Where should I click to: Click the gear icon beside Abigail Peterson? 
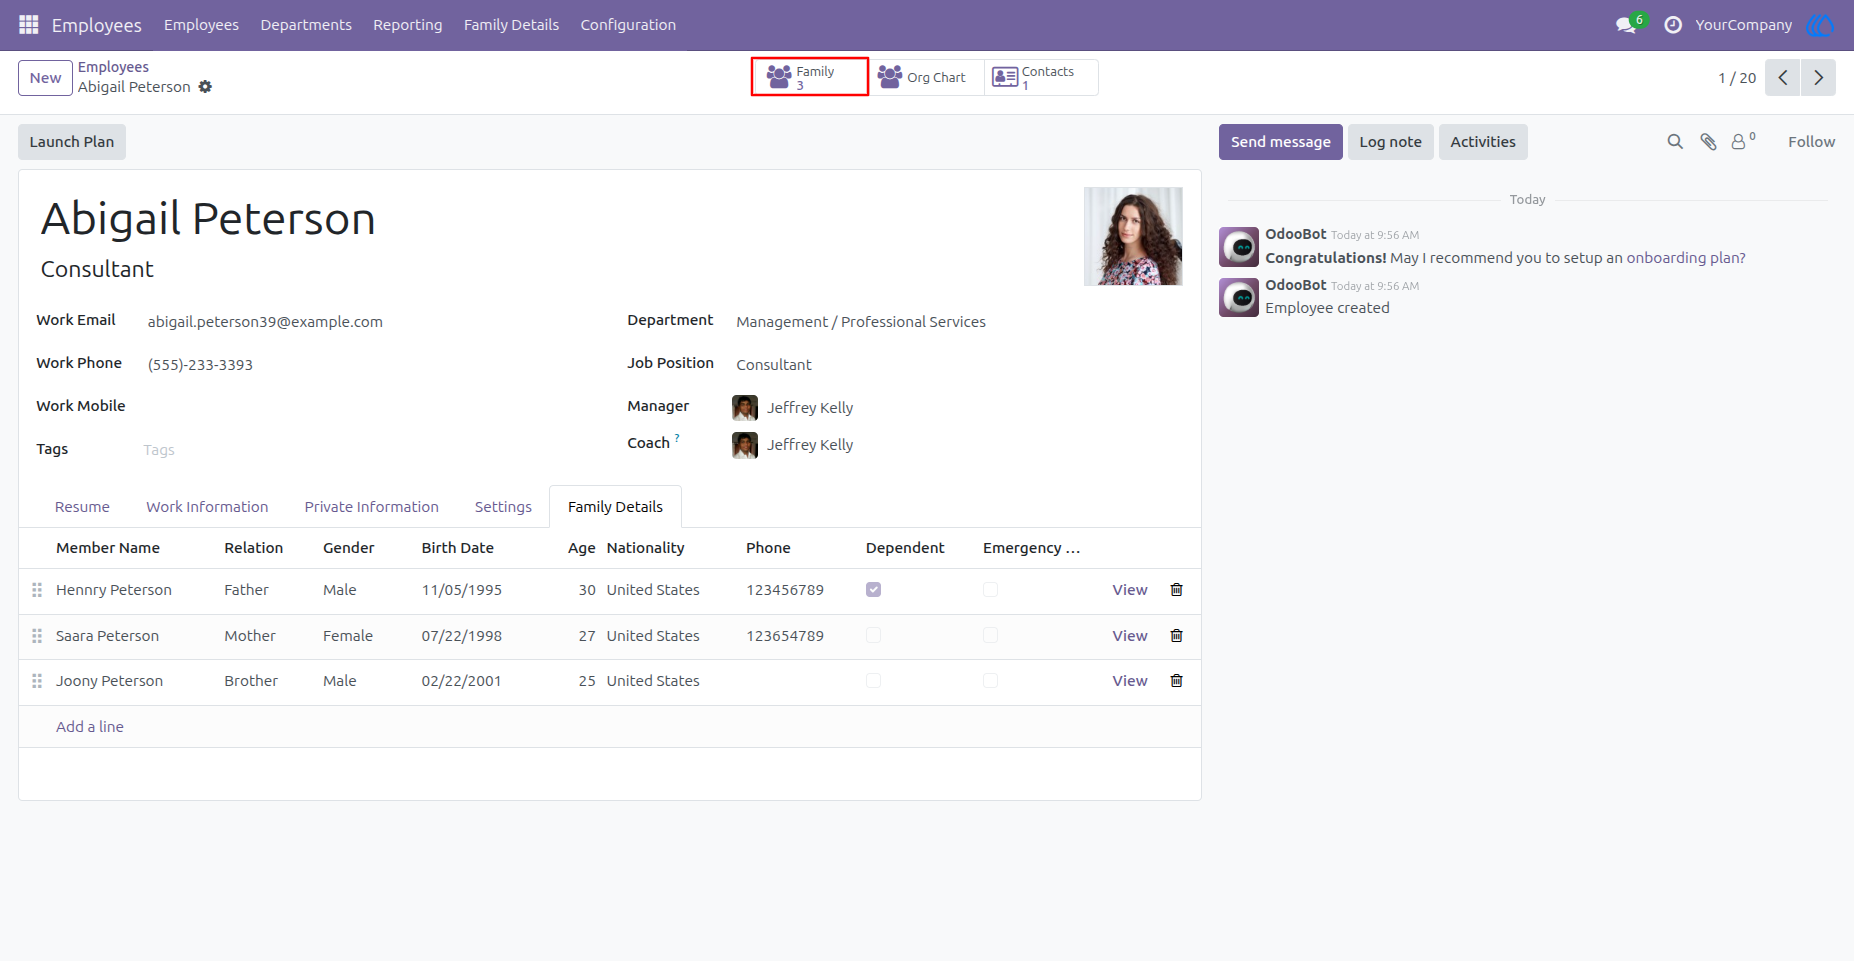205,87
